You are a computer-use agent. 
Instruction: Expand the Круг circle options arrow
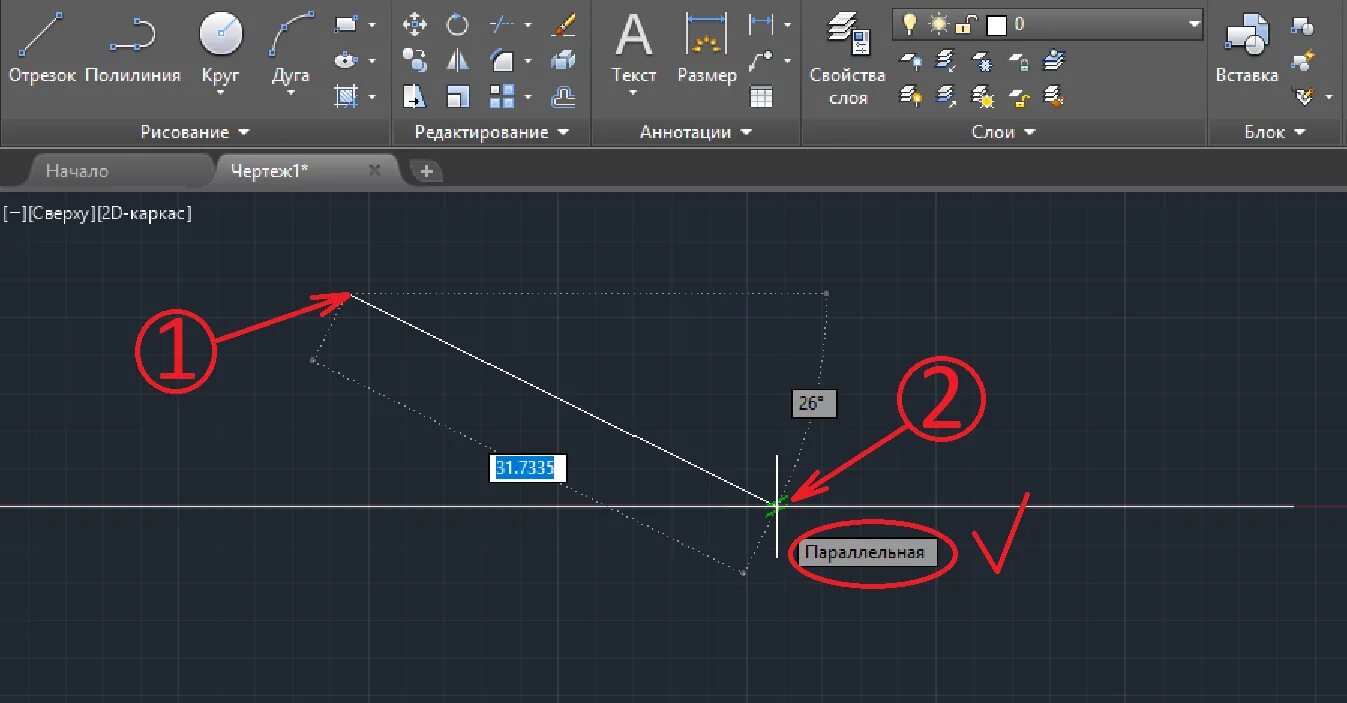click(221, 93)
